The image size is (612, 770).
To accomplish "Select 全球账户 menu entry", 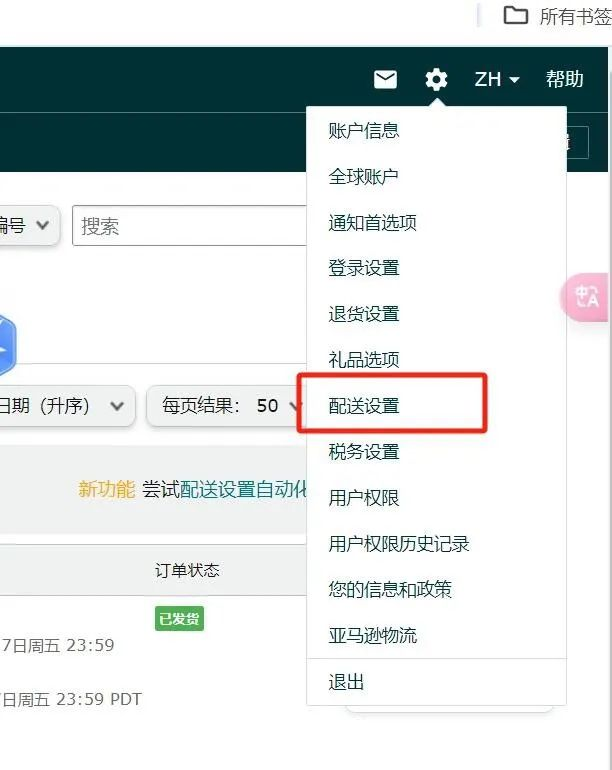I will click(x=363, y=176).
